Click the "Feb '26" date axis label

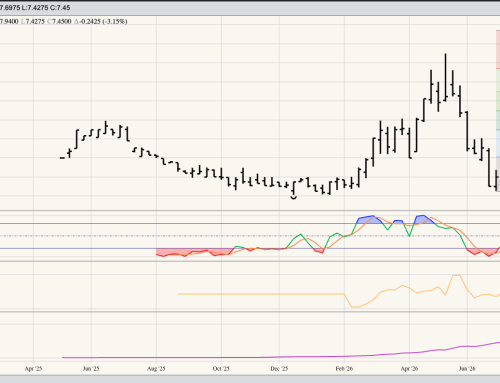click(x=344, y=369)
